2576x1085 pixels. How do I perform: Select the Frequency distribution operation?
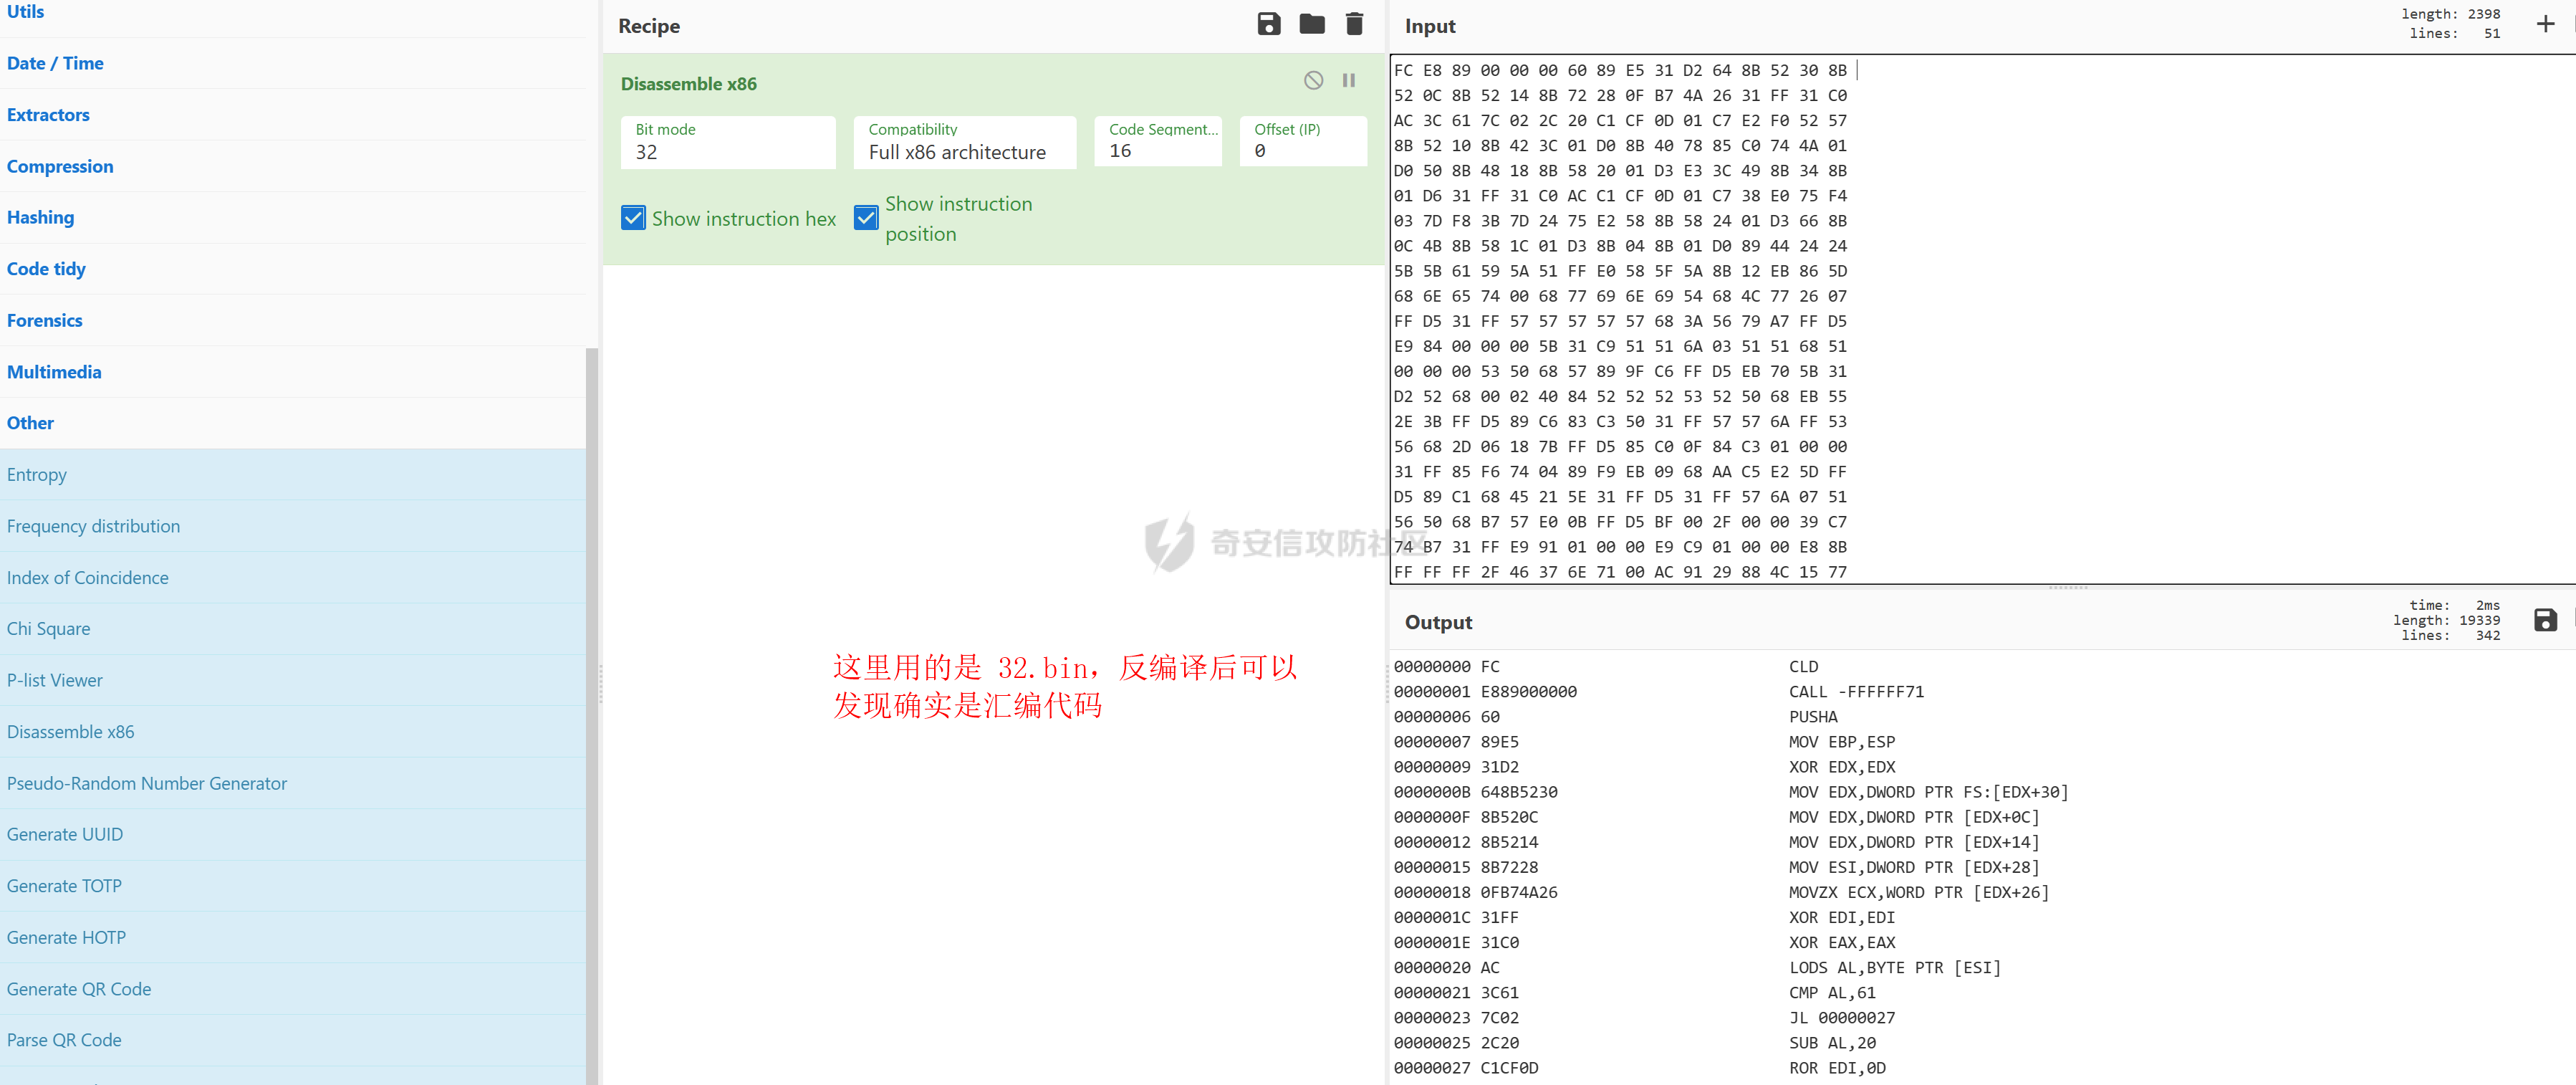pyautogui.click(x=292, y=526)
